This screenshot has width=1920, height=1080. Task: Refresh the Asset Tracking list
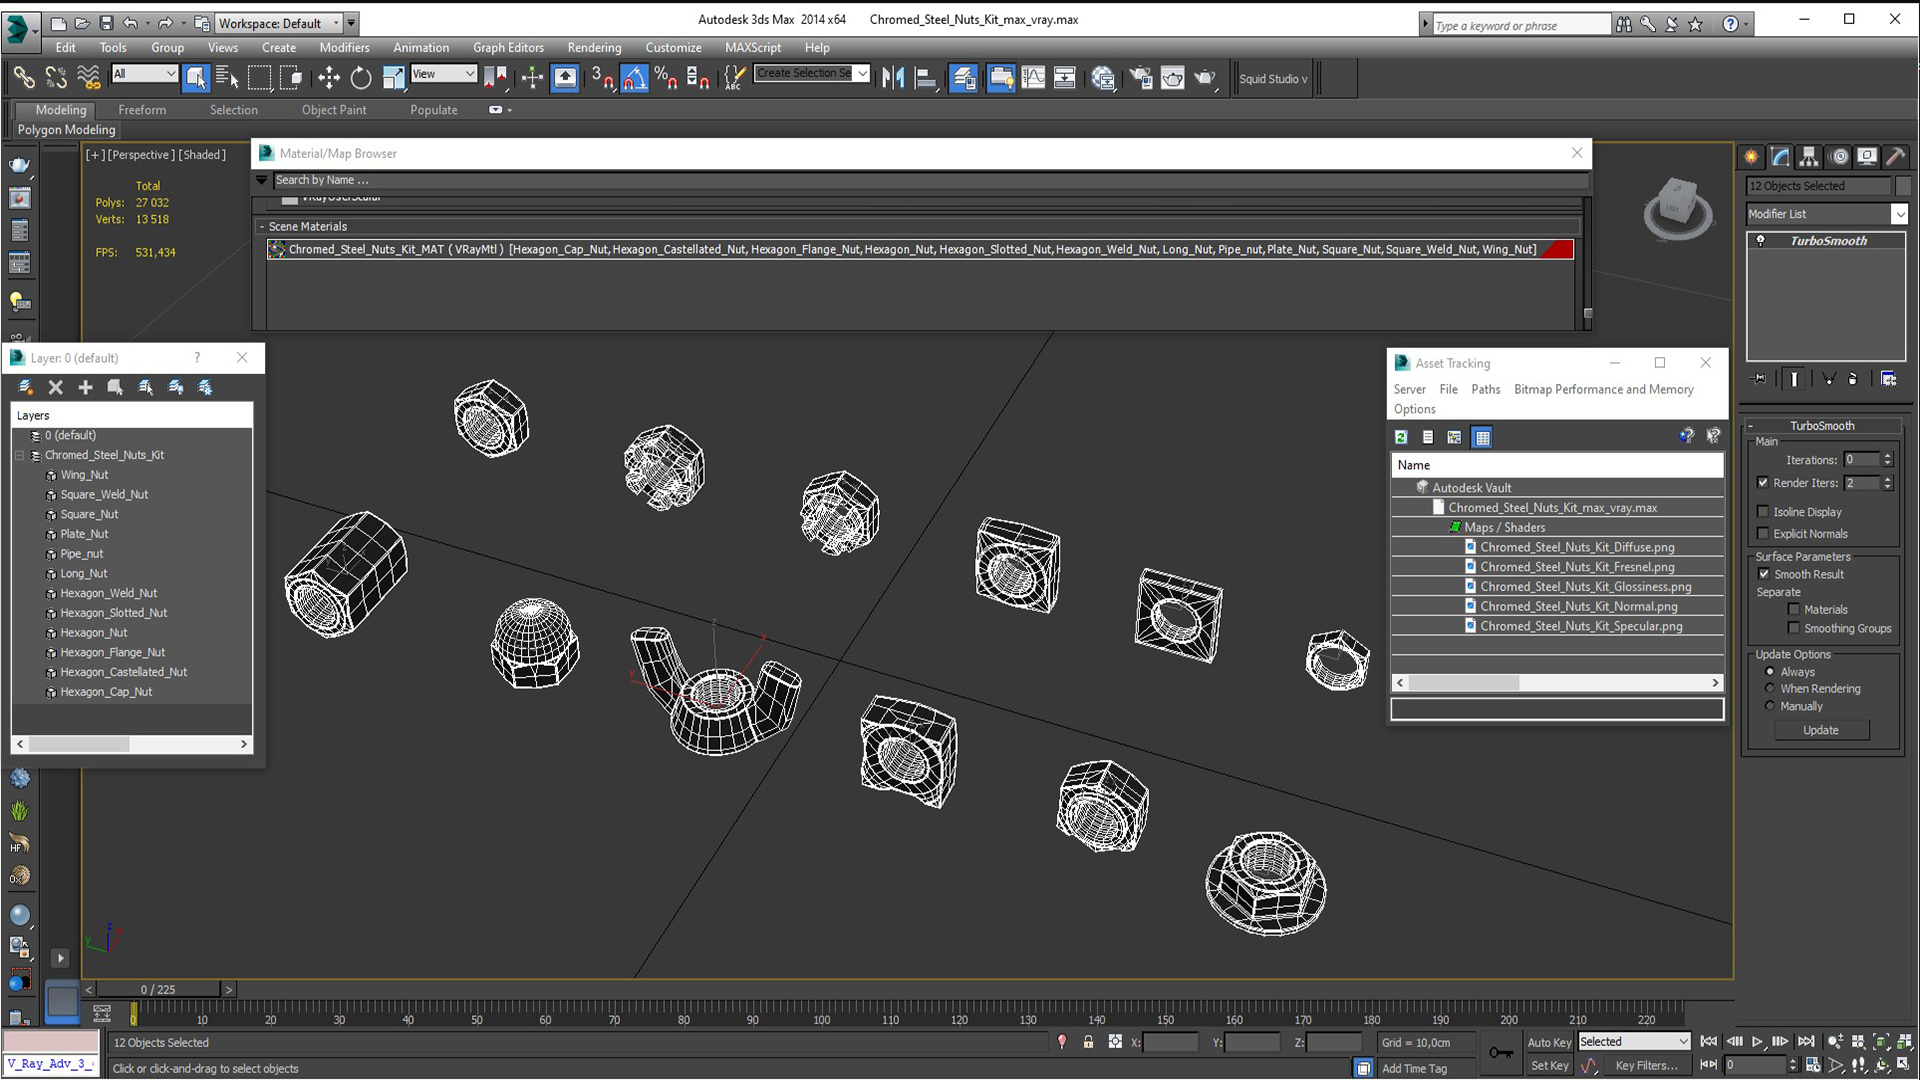tap(1401, 437)
